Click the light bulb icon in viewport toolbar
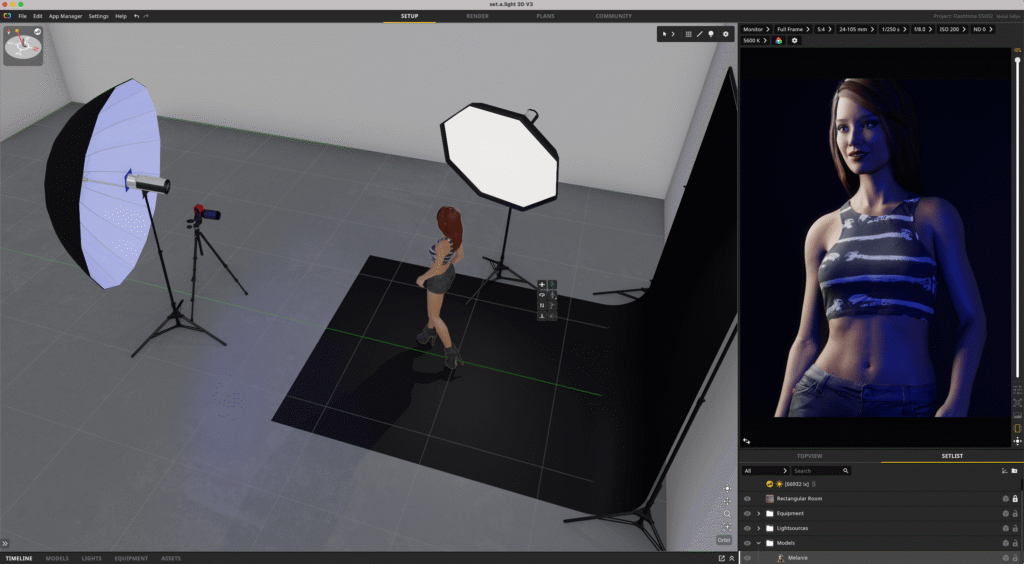The width and height of the screenshot is (1024, 564). [x=711, y=34]
